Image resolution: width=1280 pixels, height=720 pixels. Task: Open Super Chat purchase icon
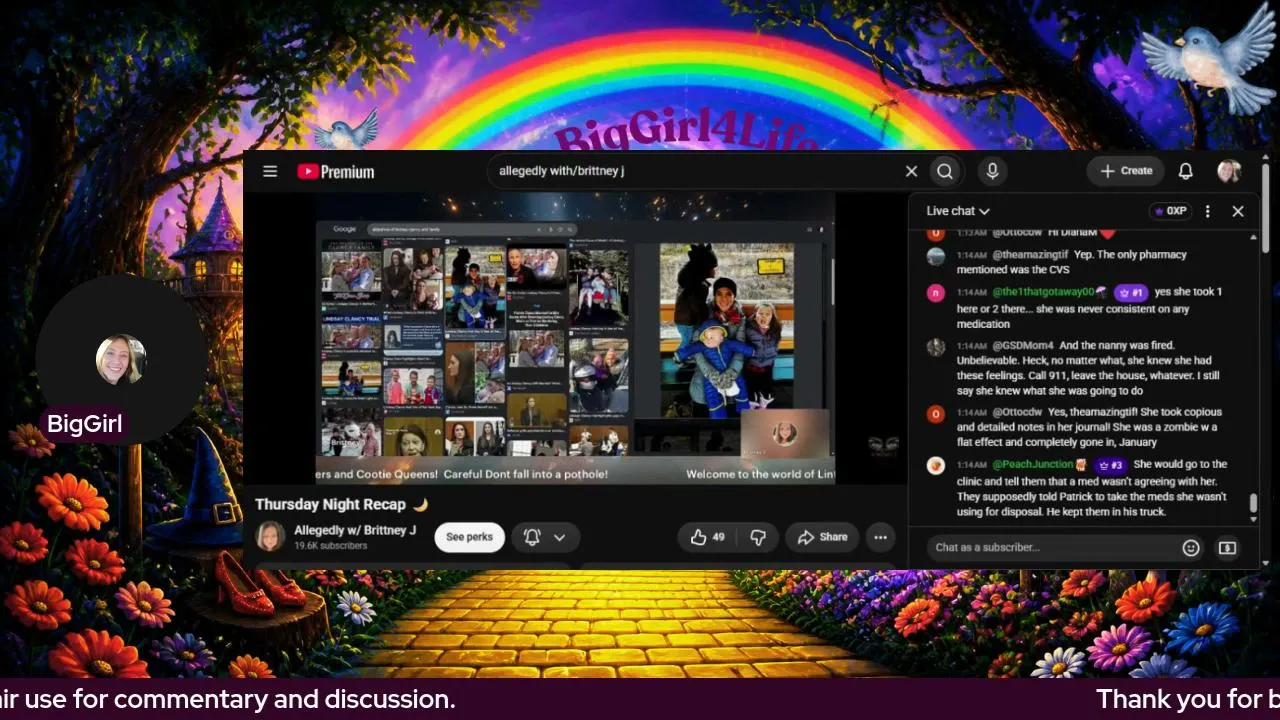(1227, 547)
